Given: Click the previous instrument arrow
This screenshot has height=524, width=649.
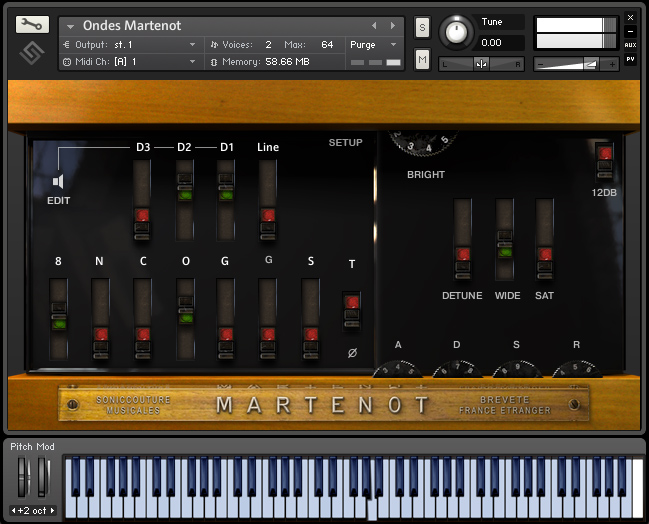Looking at the screenshot, I should click(x=375, y=25).
